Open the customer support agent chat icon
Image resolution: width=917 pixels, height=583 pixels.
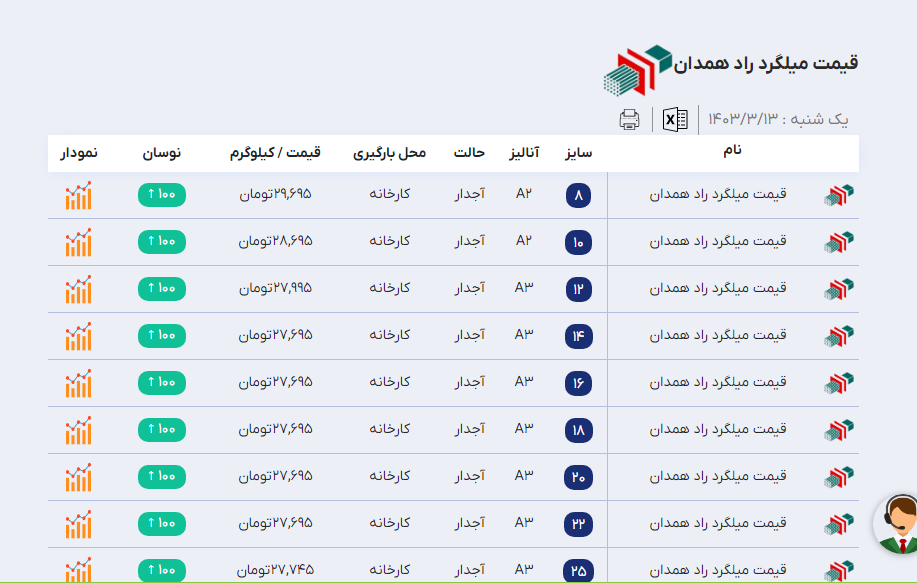(899, 523)
